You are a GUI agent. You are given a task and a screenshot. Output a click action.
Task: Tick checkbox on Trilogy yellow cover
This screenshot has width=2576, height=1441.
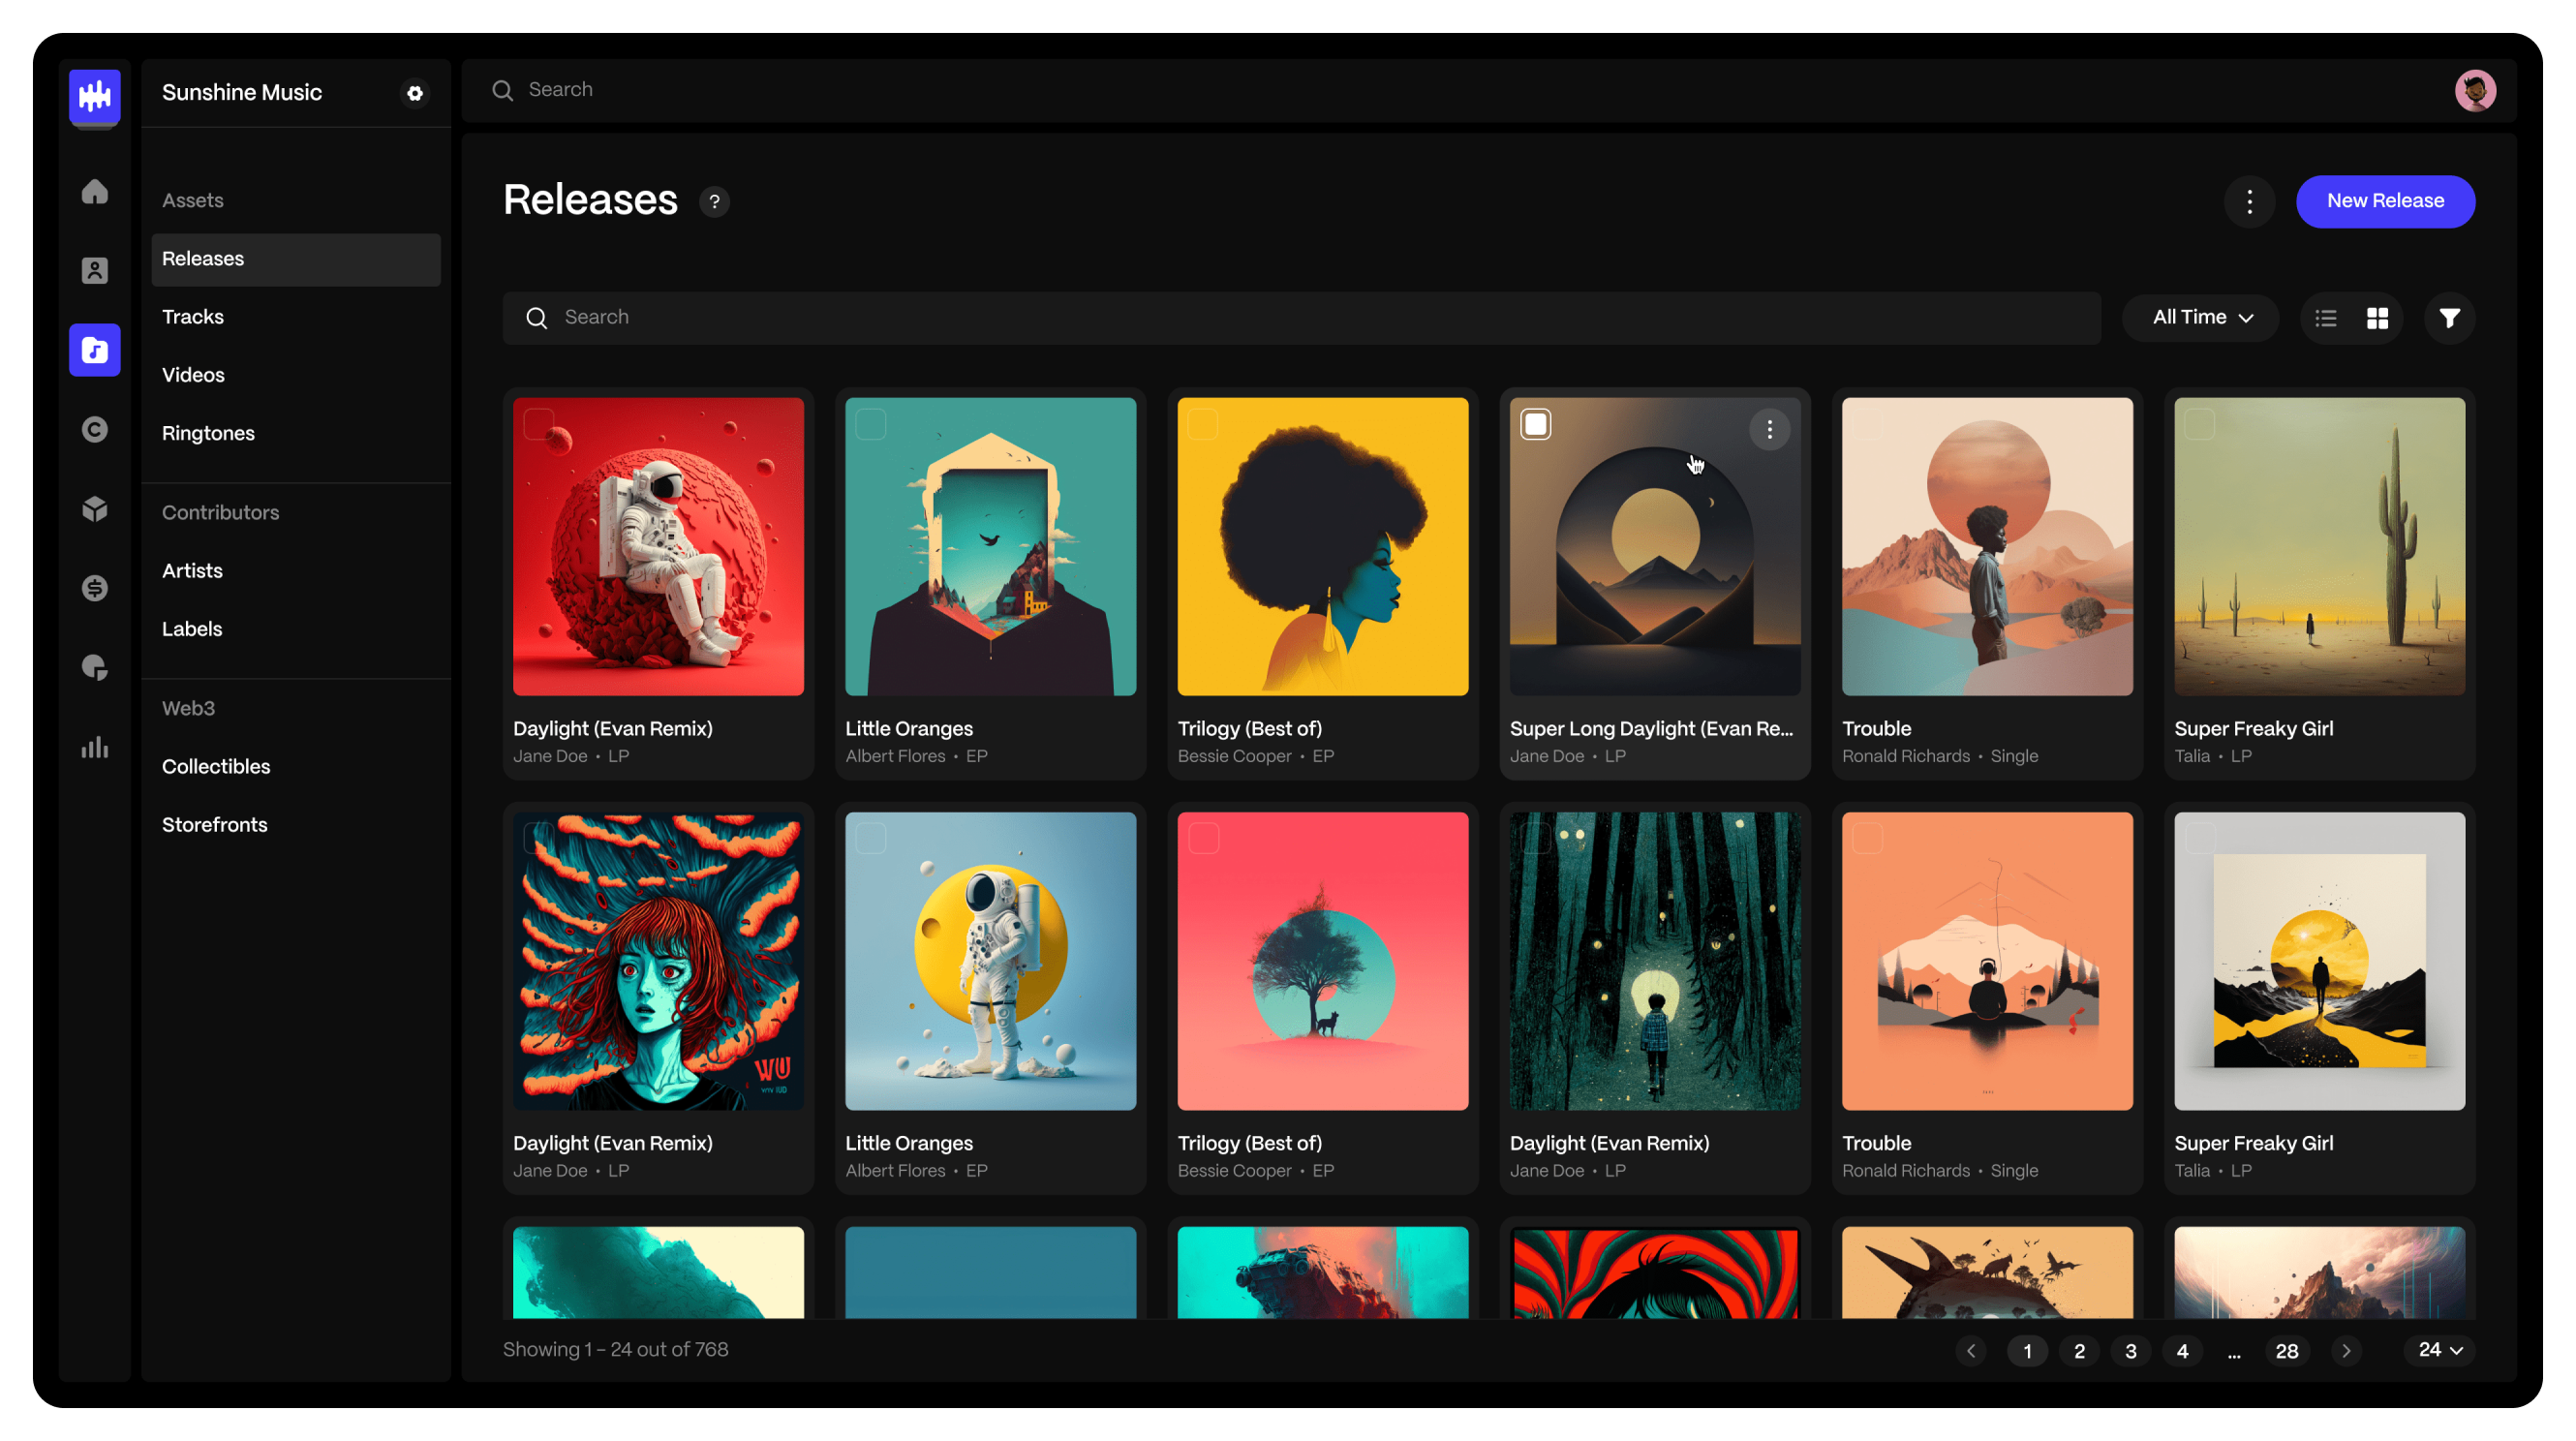(x=1203, y=424)
